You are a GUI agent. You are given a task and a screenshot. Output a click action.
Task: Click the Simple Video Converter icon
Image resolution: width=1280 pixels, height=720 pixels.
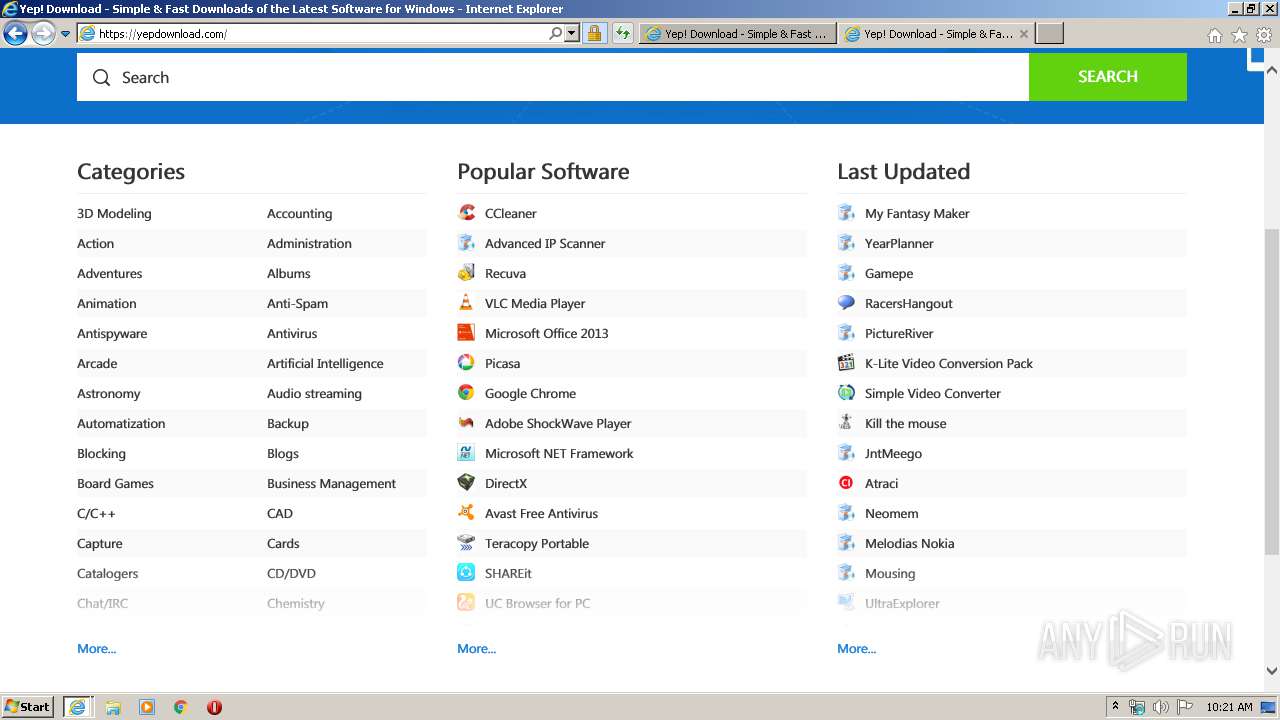click(x=846, y=393)
